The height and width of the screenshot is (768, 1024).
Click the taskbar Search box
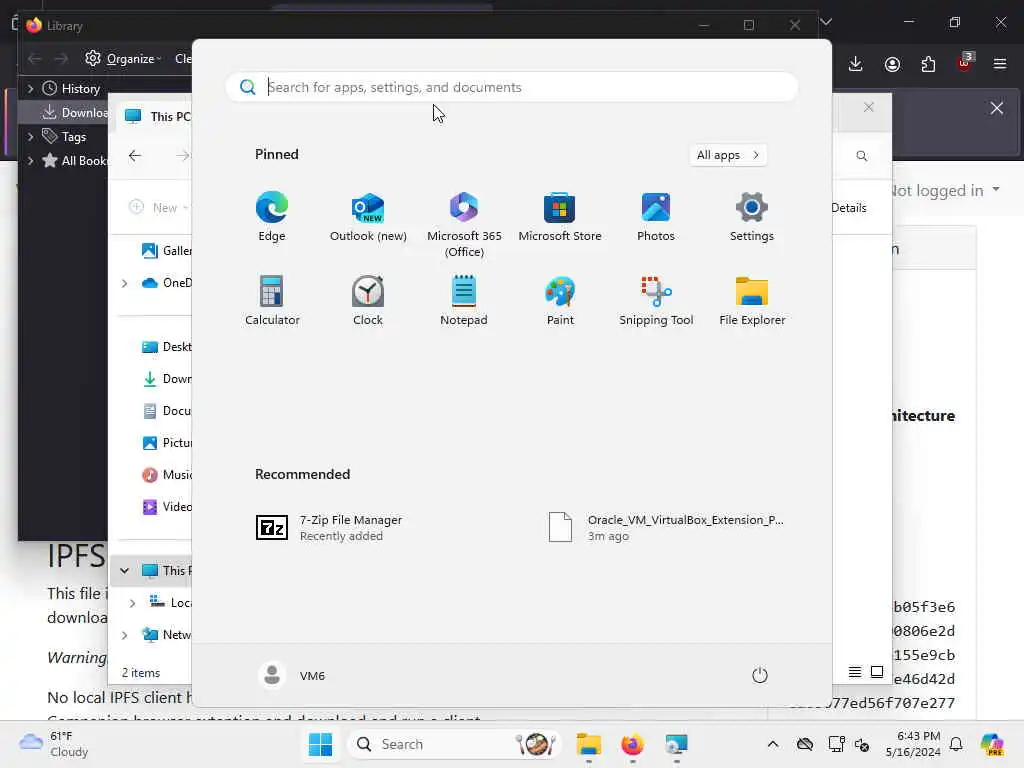[455, 744]
